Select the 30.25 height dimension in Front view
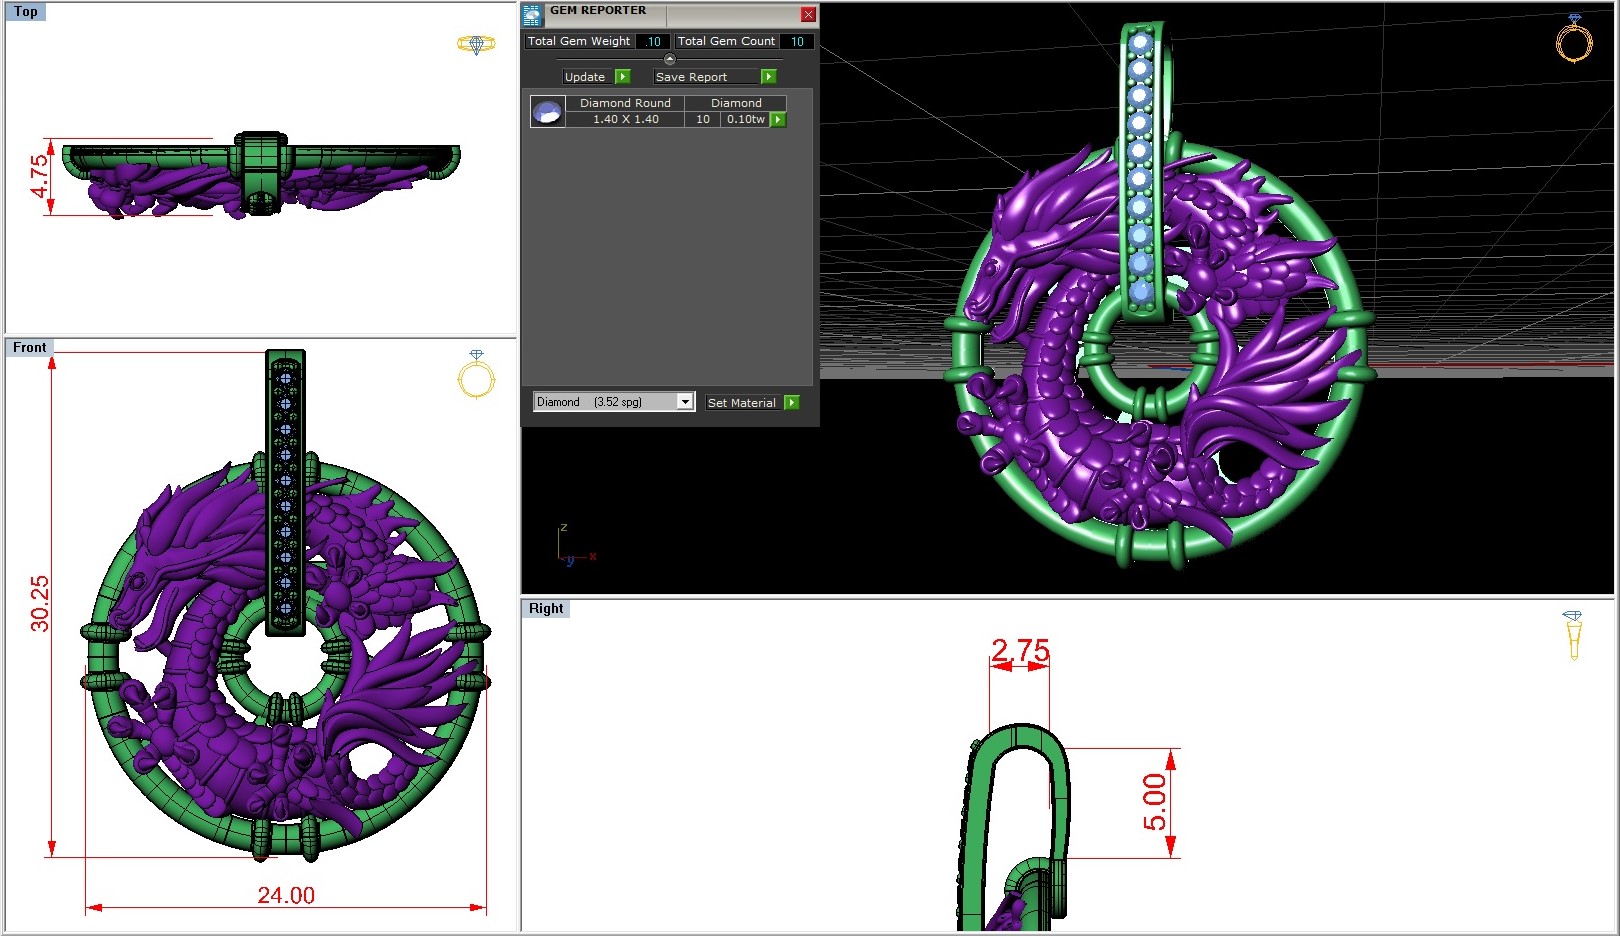This screenshot has height=936, width=1620. click(x=39, y=603)
